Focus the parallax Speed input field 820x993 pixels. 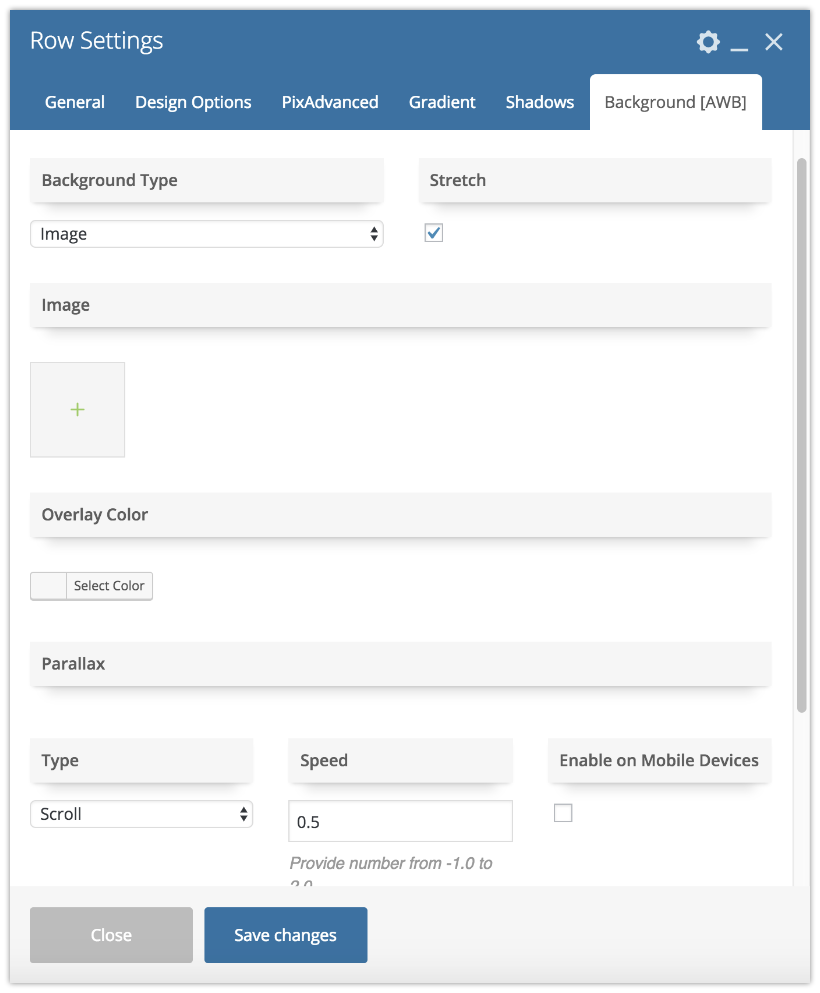(x=400, y=821)
